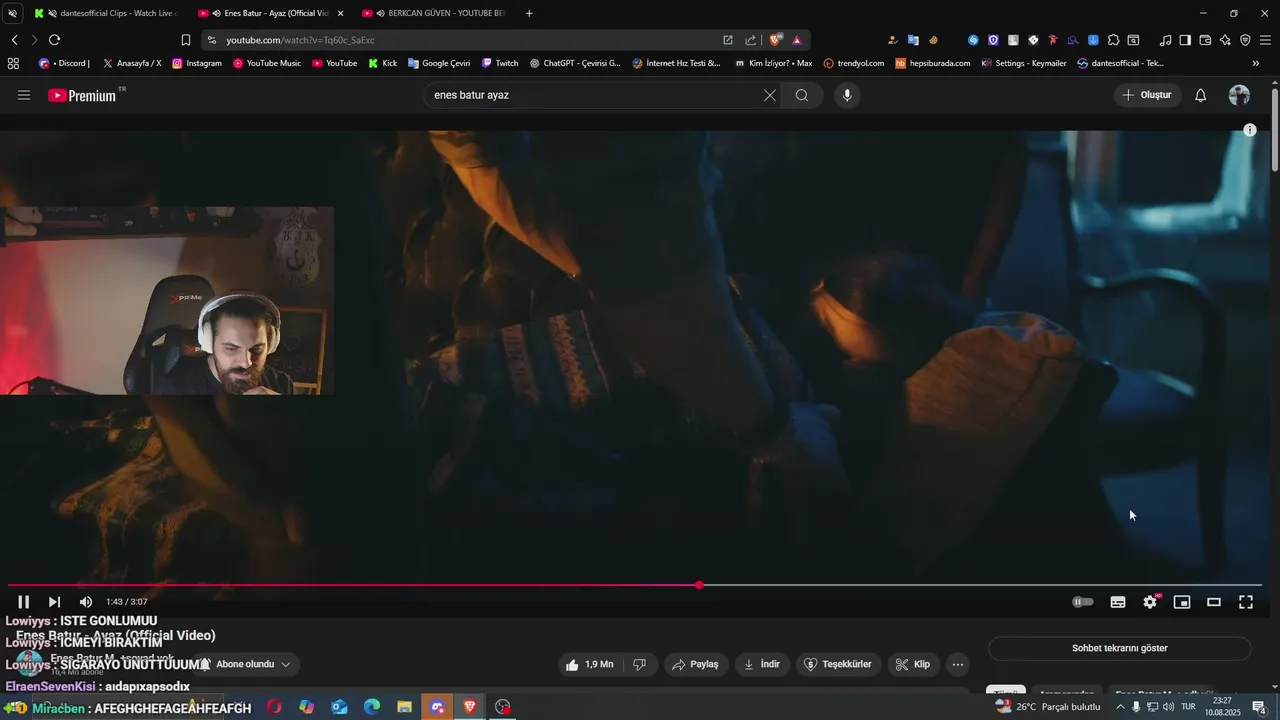Open the Twitch bookmark
The height and width of the screenshot is (720, 1280).
pyautogui.click(x=500, y=63)
